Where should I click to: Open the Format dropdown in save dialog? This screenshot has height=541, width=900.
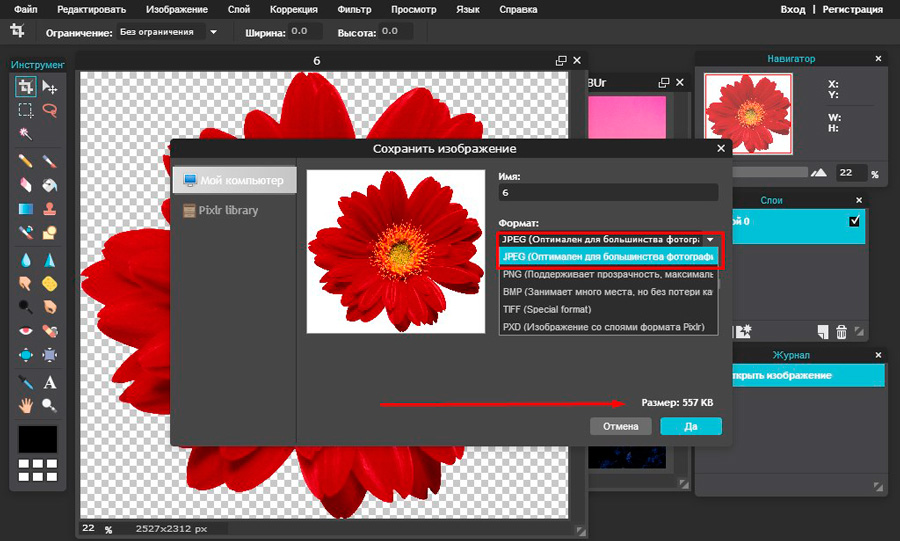pyautogui.click(x=608, y=240)
